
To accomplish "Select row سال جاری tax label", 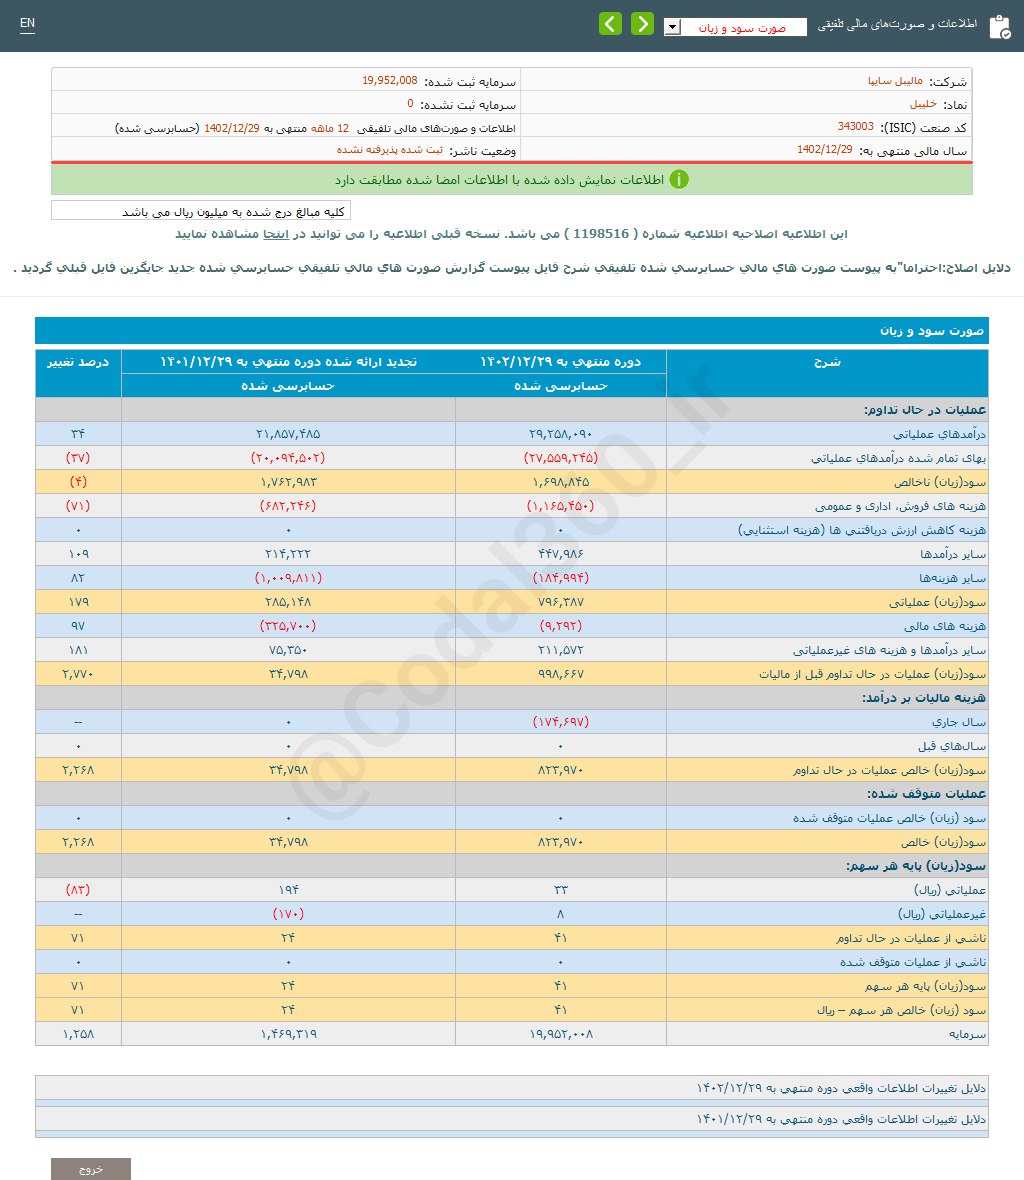I will pos(959,722).
